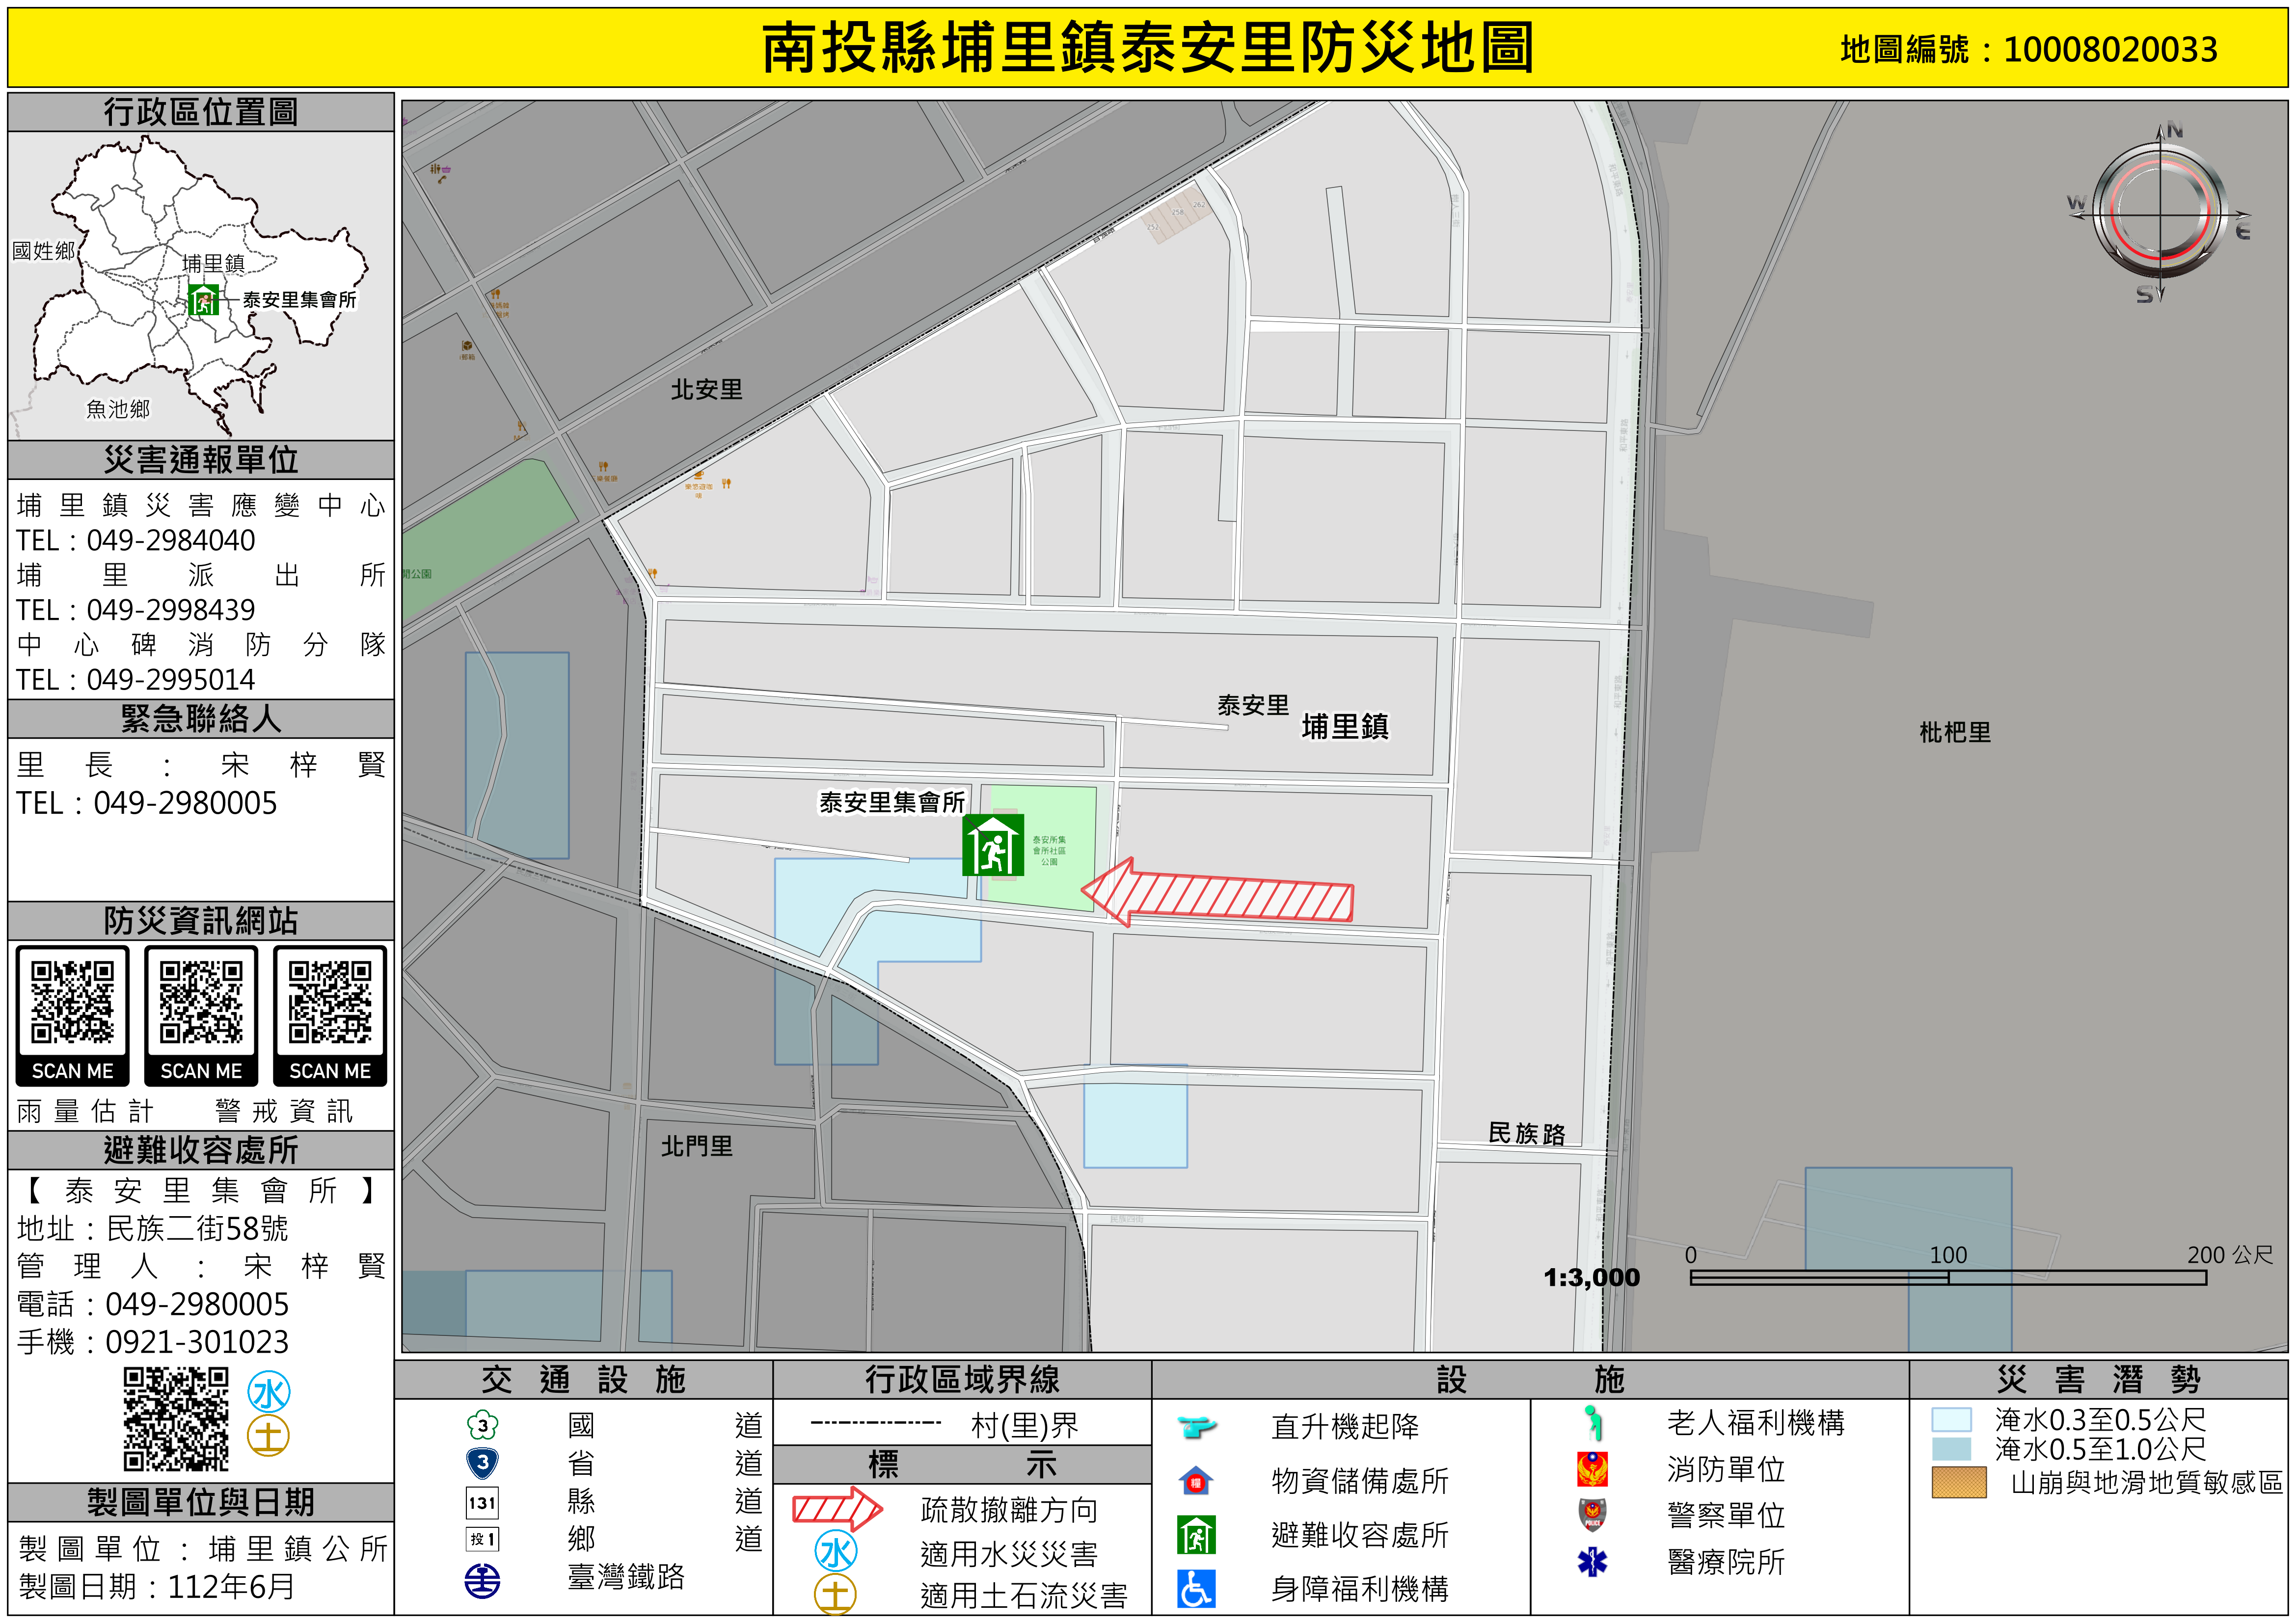Click the Taiwan Railway legend symbol
Viewport: 2296px width, 1623px height.
[x=482, y=1580]
